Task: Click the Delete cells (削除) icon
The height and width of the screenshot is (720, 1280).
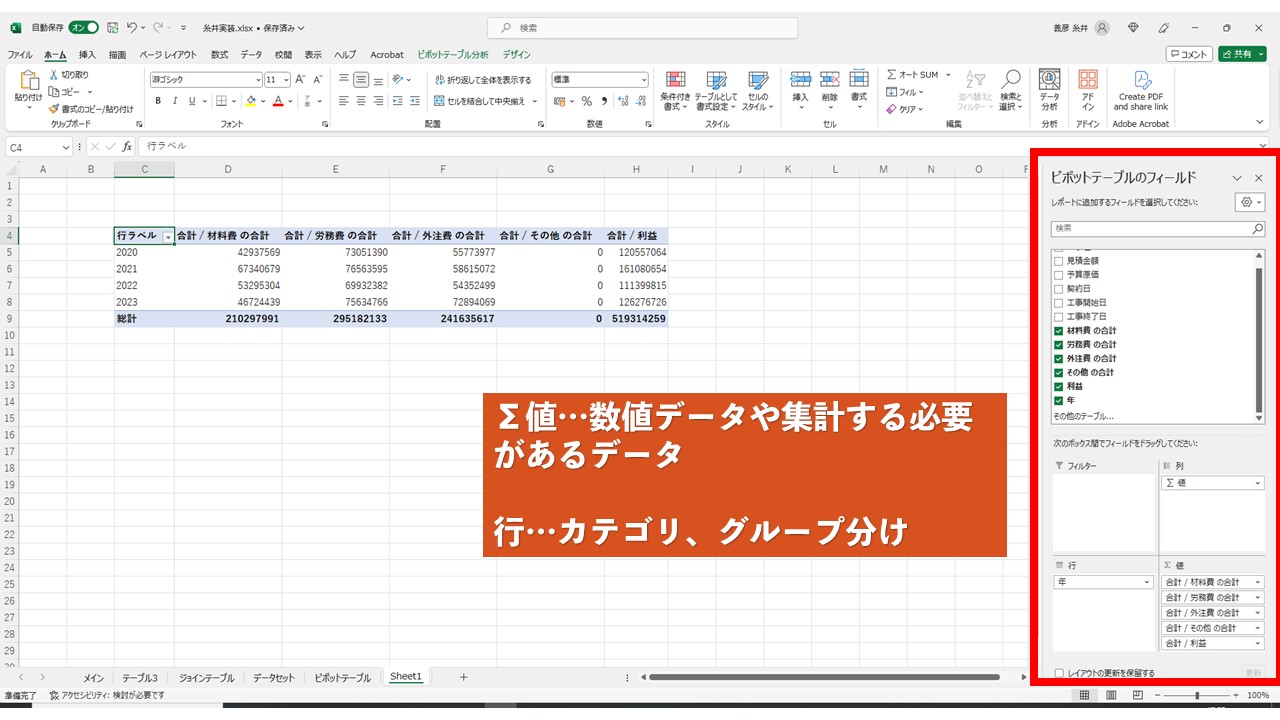Action: (829, 80)
